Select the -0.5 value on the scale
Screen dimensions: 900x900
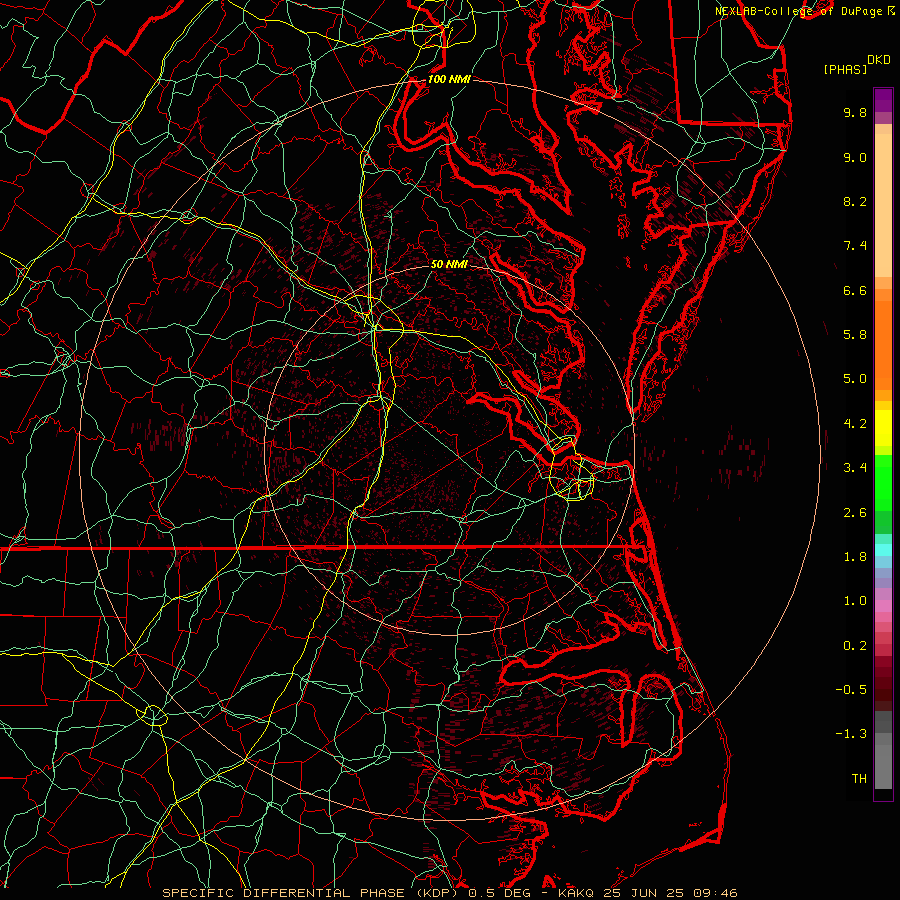click(851, 690)
